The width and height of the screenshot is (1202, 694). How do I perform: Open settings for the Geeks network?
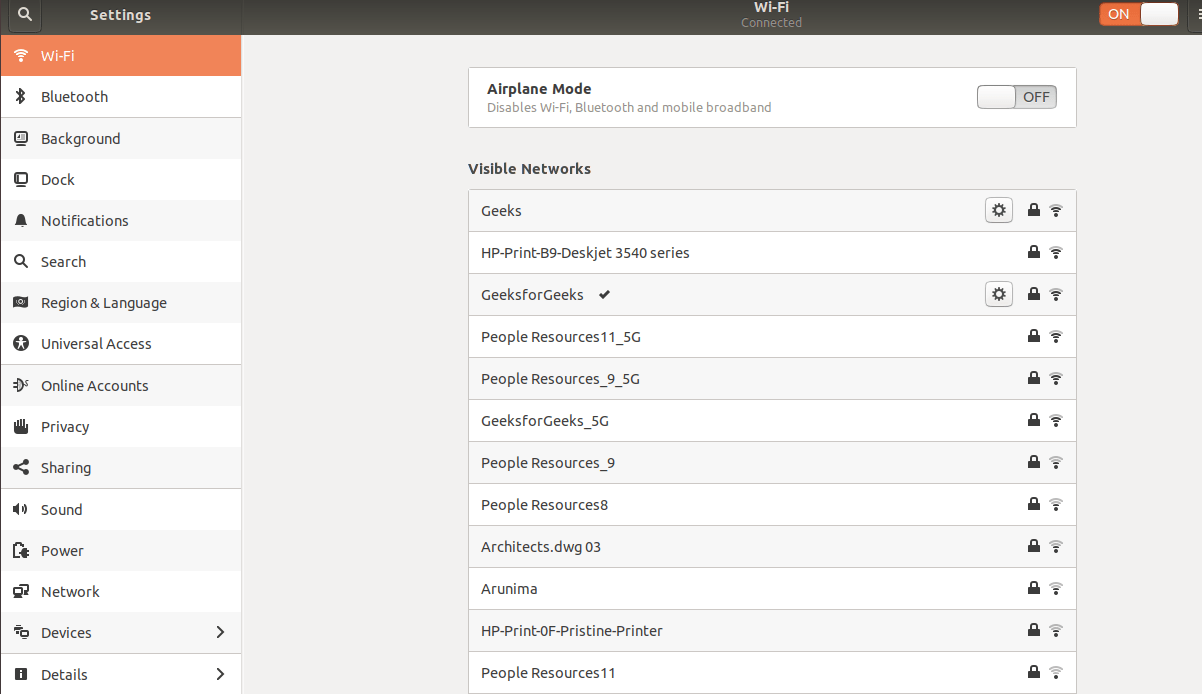click(998, 210)
